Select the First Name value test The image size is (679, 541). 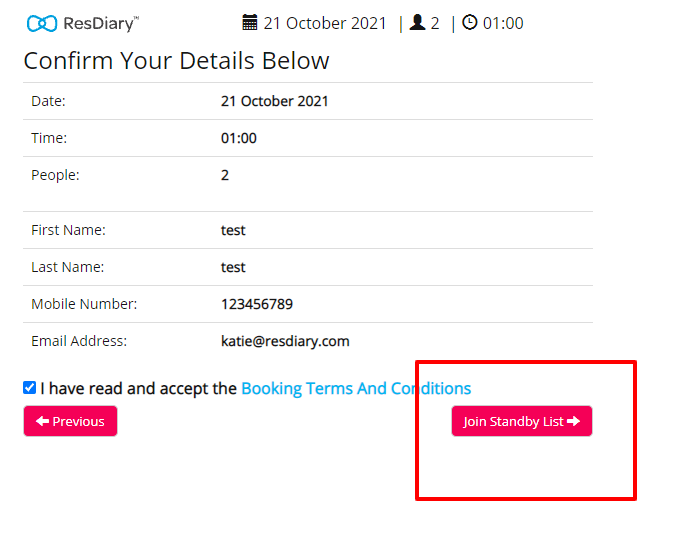point(233,230)
